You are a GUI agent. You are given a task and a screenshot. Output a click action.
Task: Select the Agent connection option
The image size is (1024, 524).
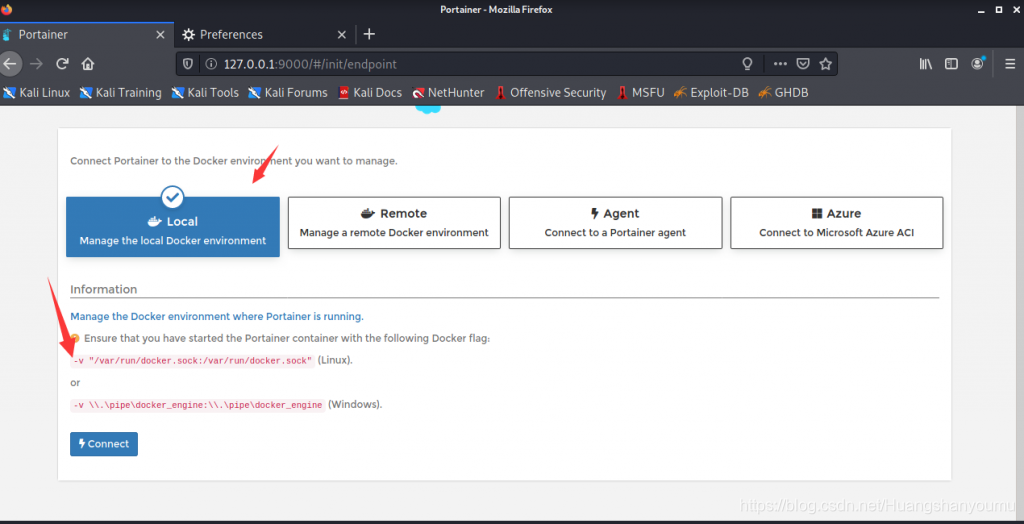(x=615, y=223)
